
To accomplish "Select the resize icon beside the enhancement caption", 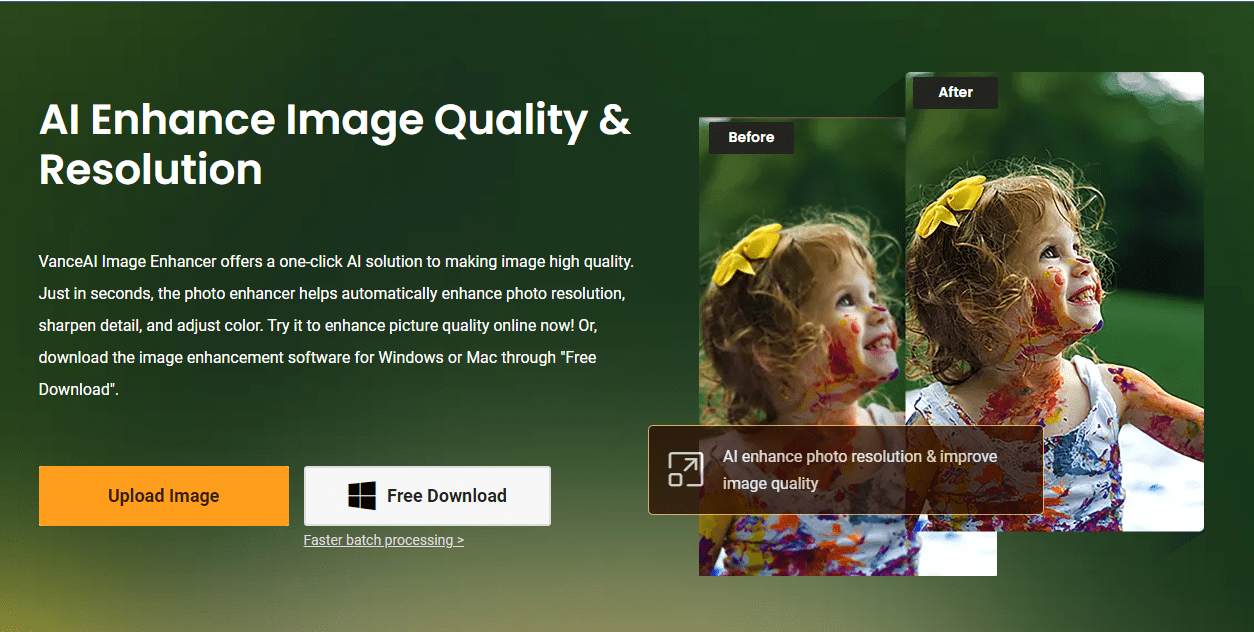I will pyautogui.click(x=687, y=468).
